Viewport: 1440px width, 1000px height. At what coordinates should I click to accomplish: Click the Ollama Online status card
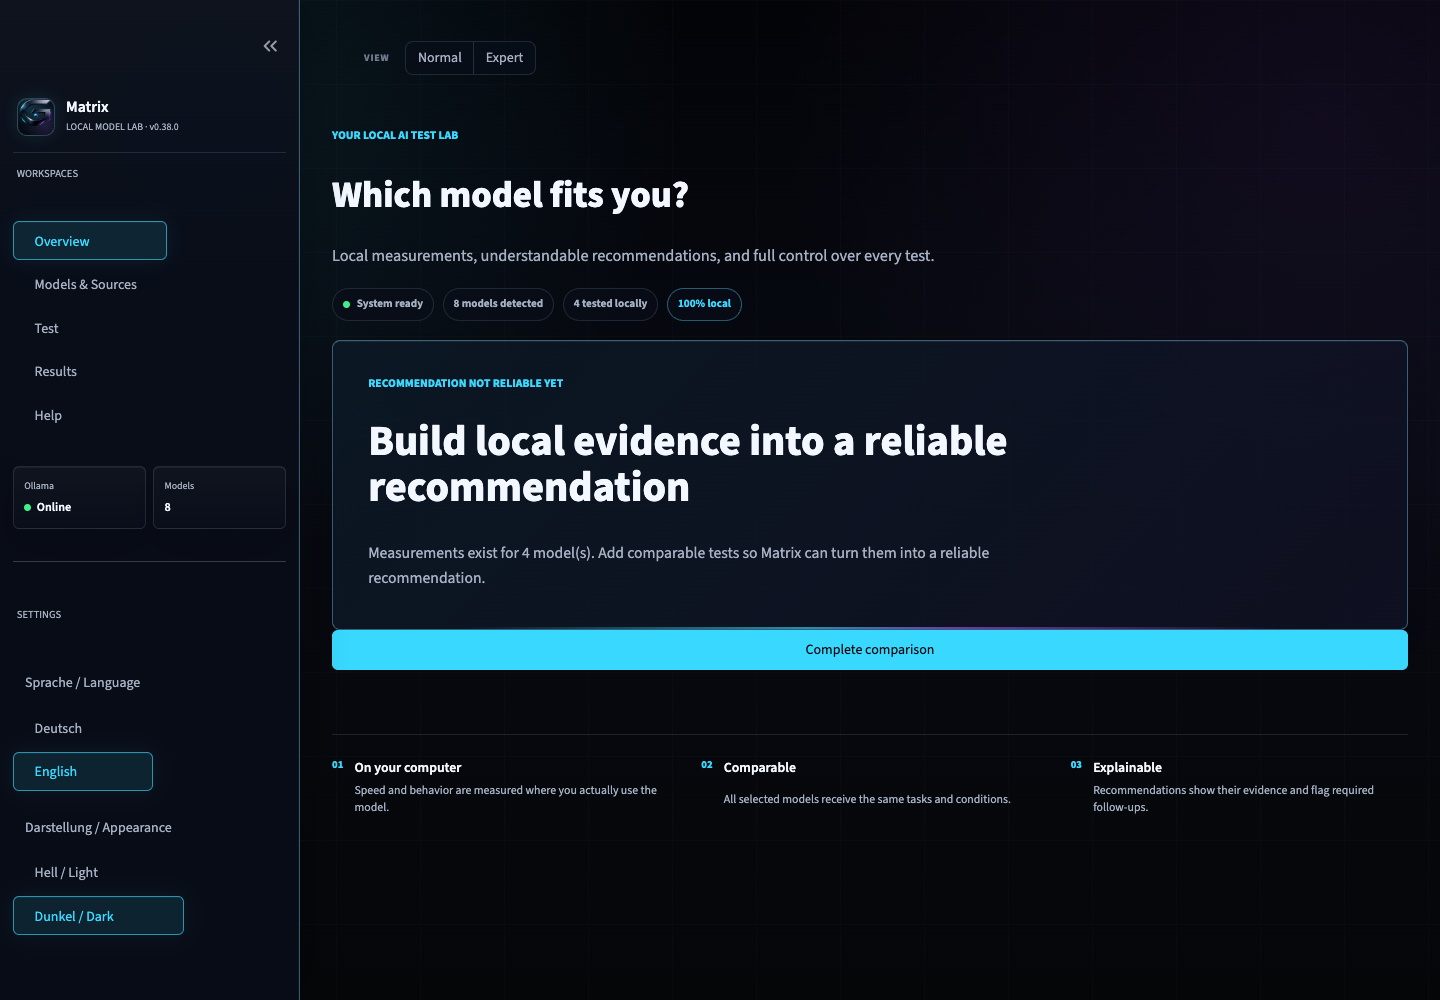(79, 497)
